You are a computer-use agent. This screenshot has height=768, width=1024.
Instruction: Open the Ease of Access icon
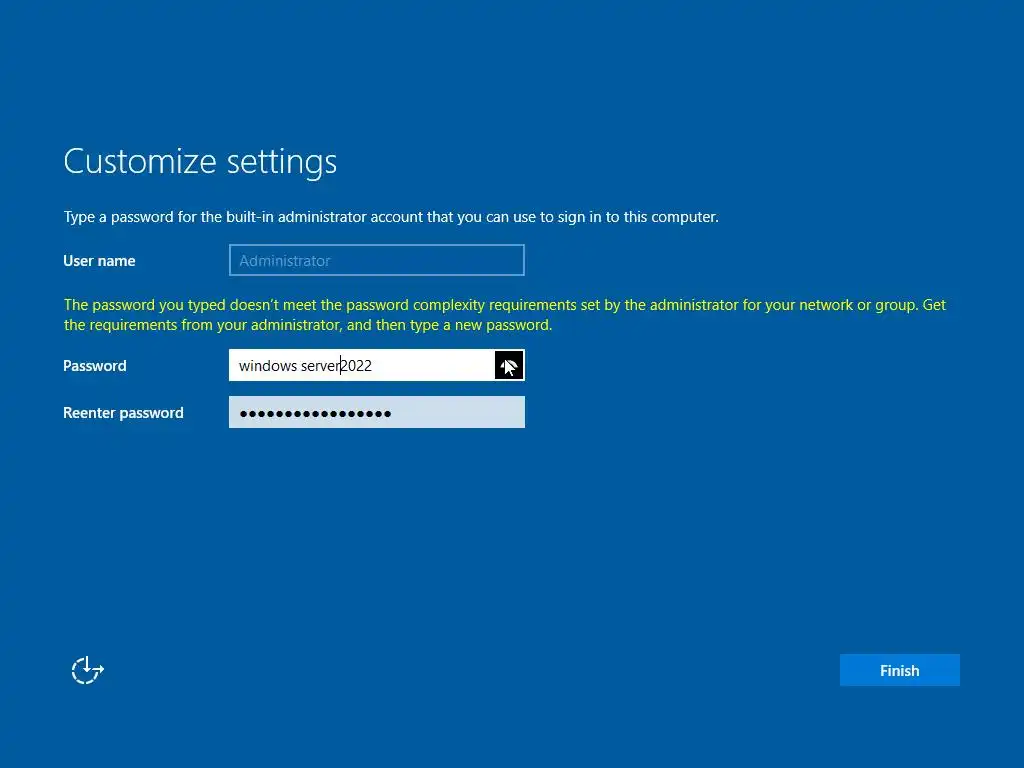[x=88, y=670]
